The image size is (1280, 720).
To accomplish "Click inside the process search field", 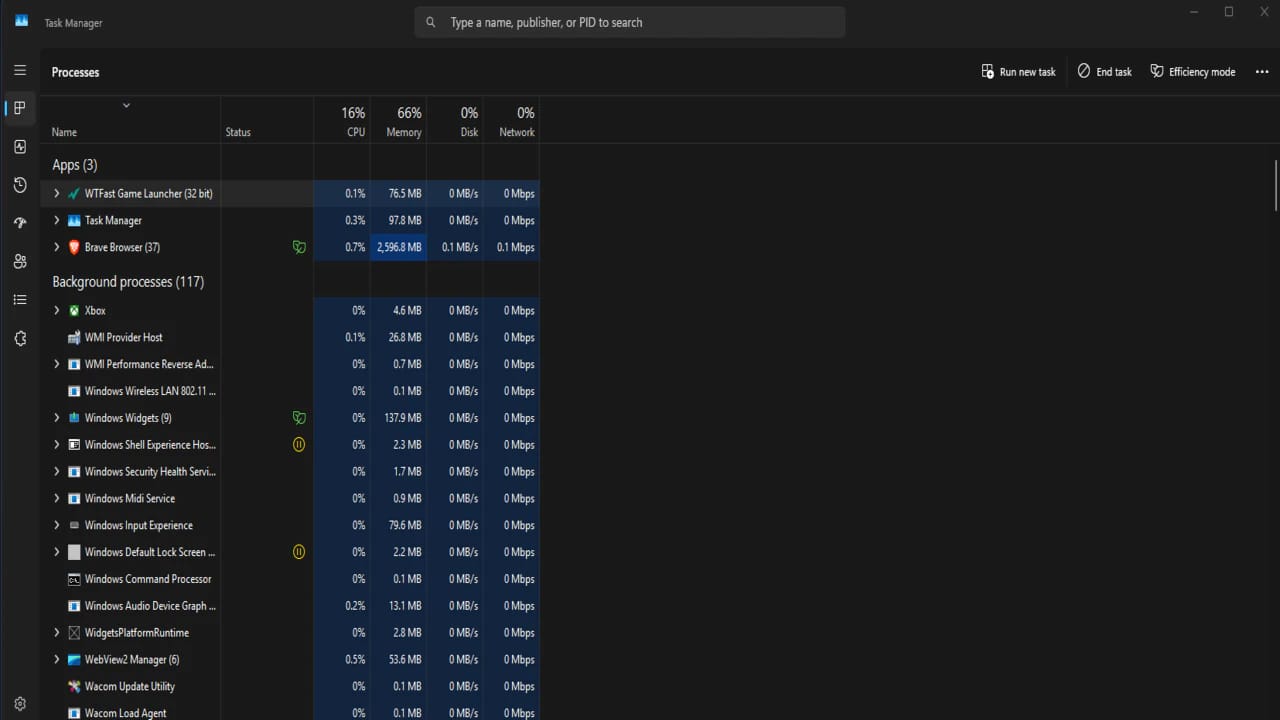I will [x=630, y=21].
